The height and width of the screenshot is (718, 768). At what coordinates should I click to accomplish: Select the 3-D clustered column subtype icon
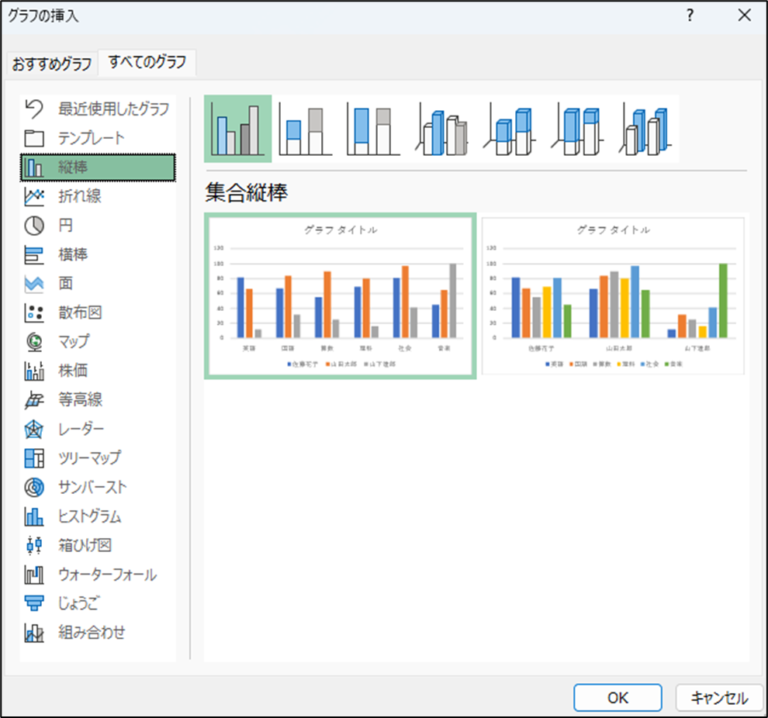point(442,129)
